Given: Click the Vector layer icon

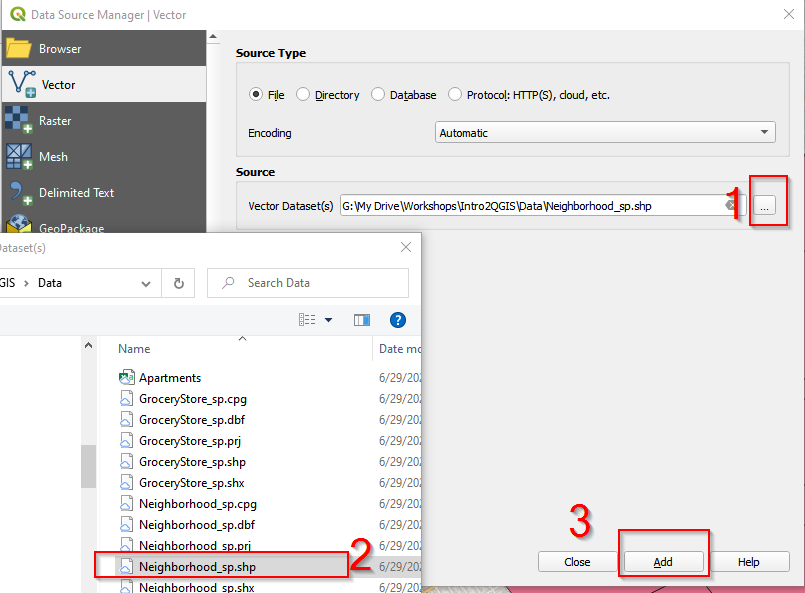Looking at the screenshot, I should point(22,84).
